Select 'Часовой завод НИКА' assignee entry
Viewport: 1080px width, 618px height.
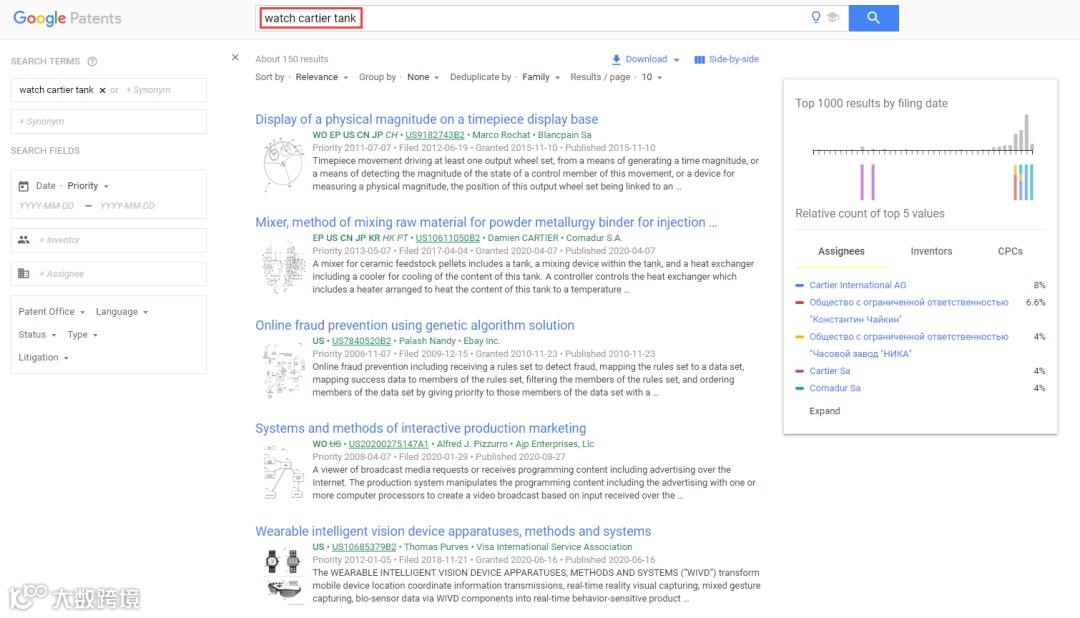tap(908, 345)
